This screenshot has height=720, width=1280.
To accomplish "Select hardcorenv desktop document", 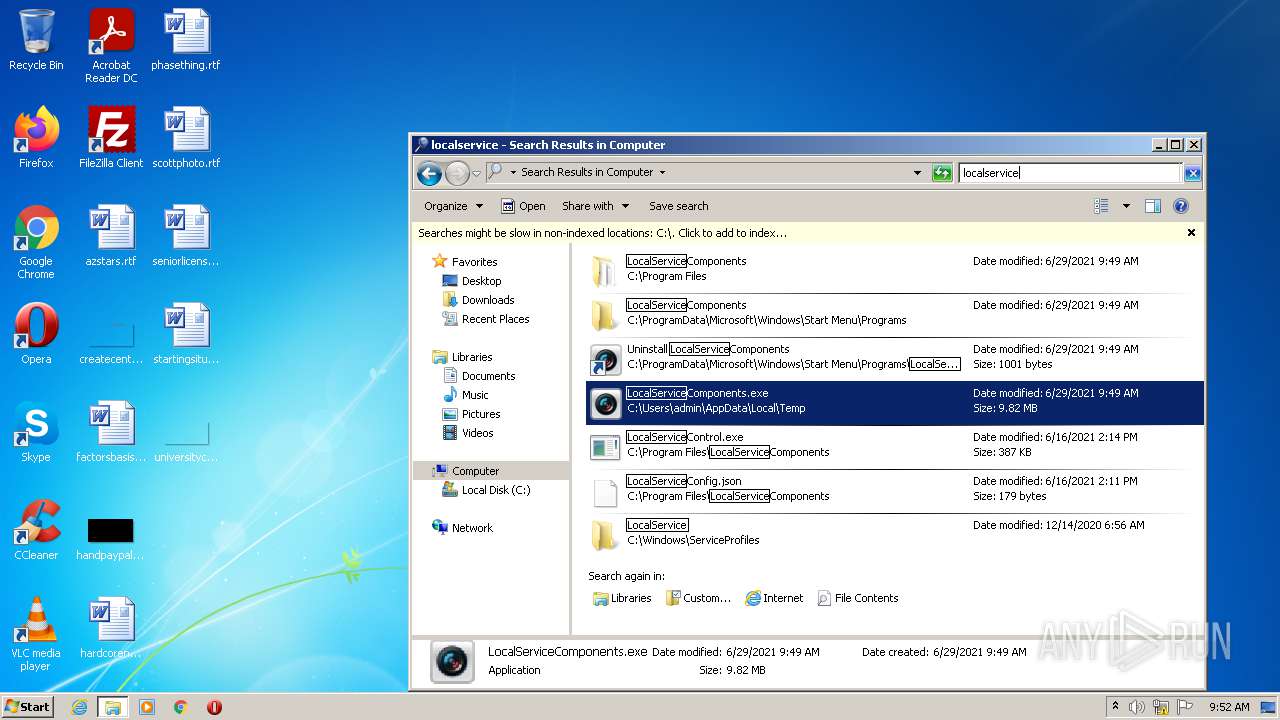I will coord(111,628).
